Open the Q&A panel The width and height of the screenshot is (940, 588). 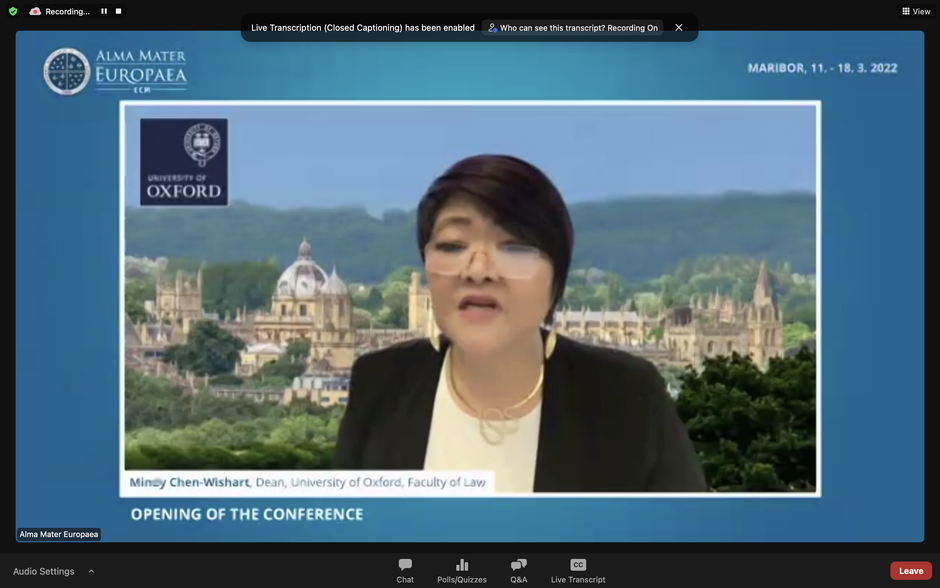(x=518, y=570)
